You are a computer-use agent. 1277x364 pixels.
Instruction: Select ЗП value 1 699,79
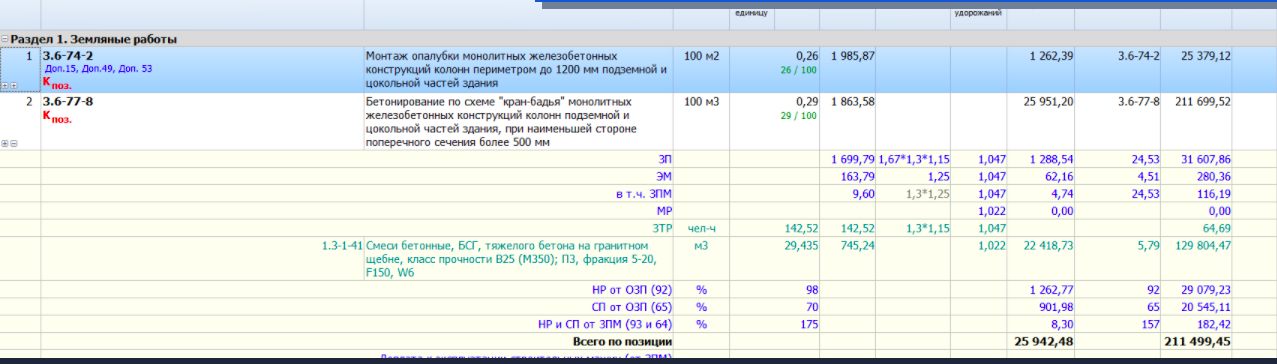[x=852, y=159]
